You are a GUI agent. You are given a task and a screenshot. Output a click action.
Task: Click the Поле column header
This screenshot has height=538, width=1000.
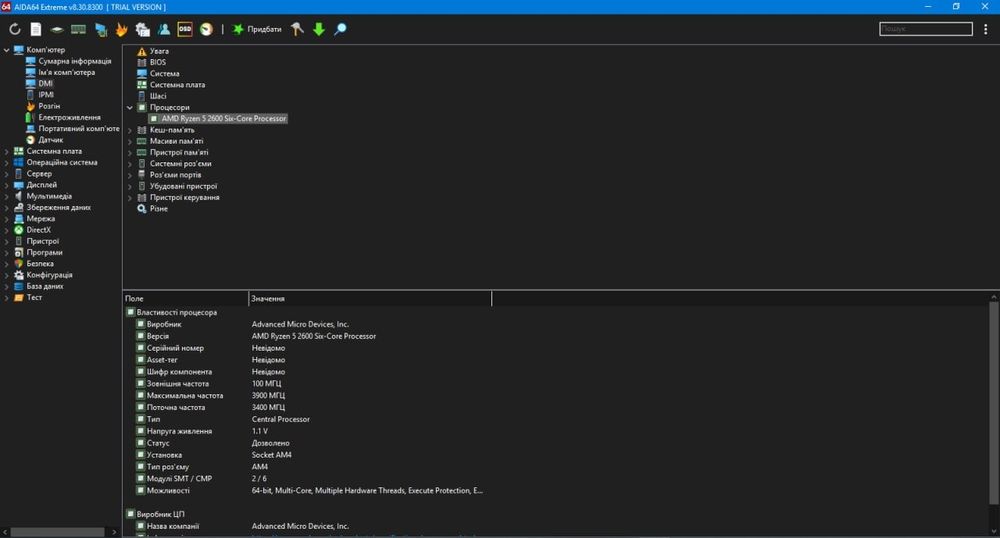pos(186,298)
